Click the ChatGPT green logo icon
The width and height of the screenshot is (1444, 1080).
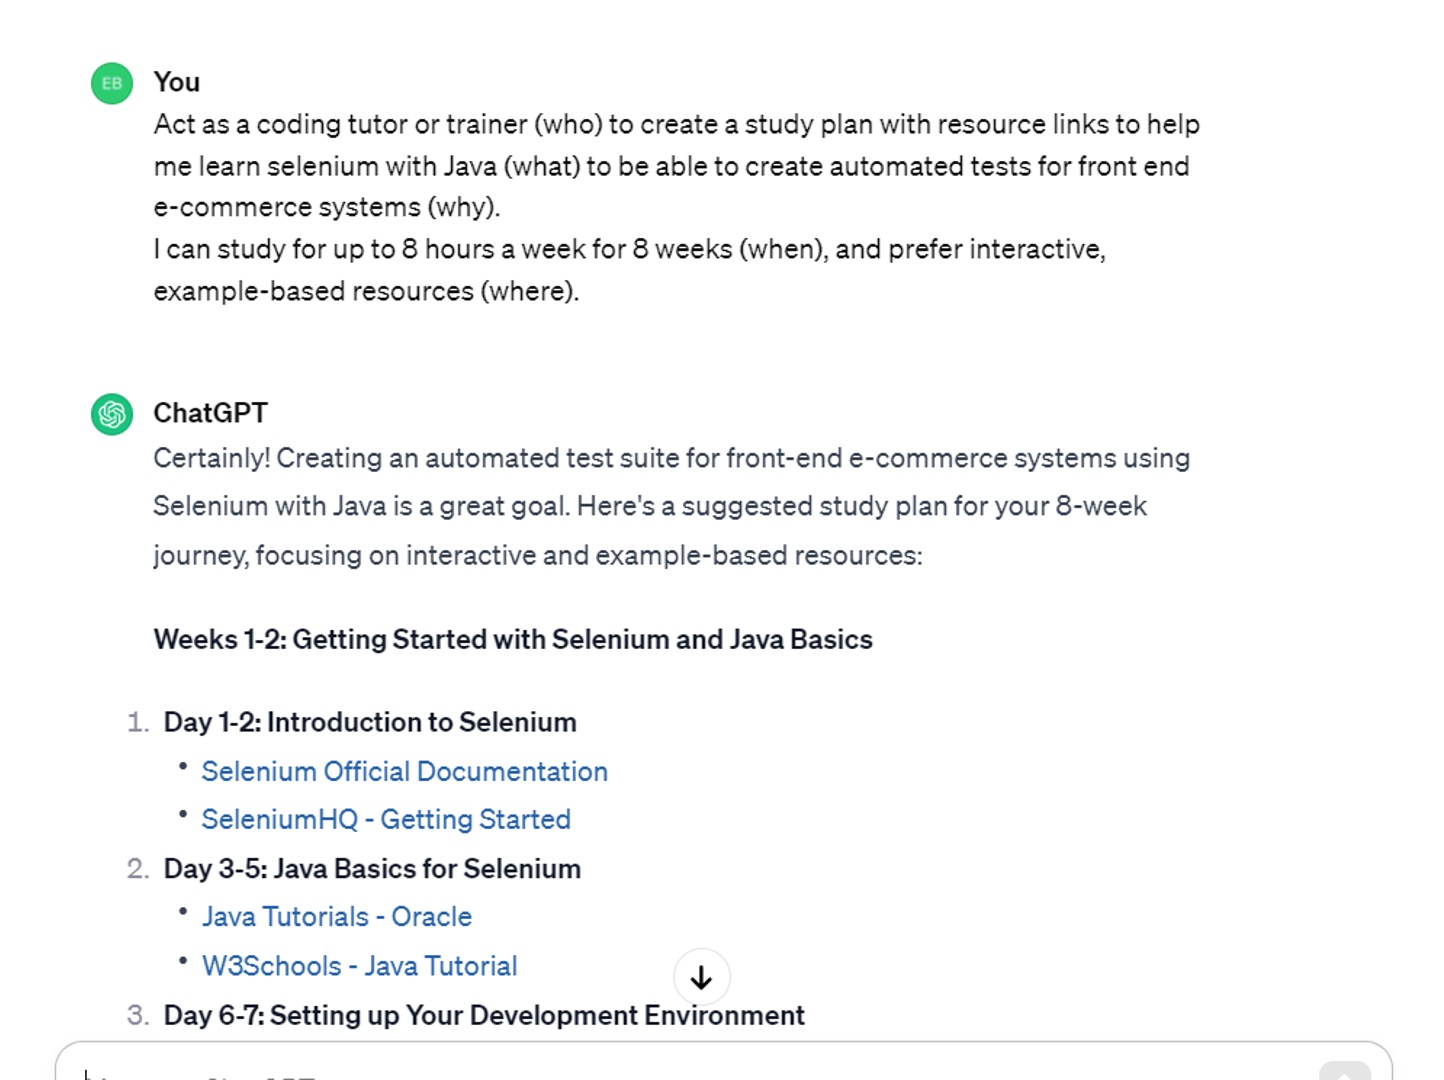(x=111, y=414)
